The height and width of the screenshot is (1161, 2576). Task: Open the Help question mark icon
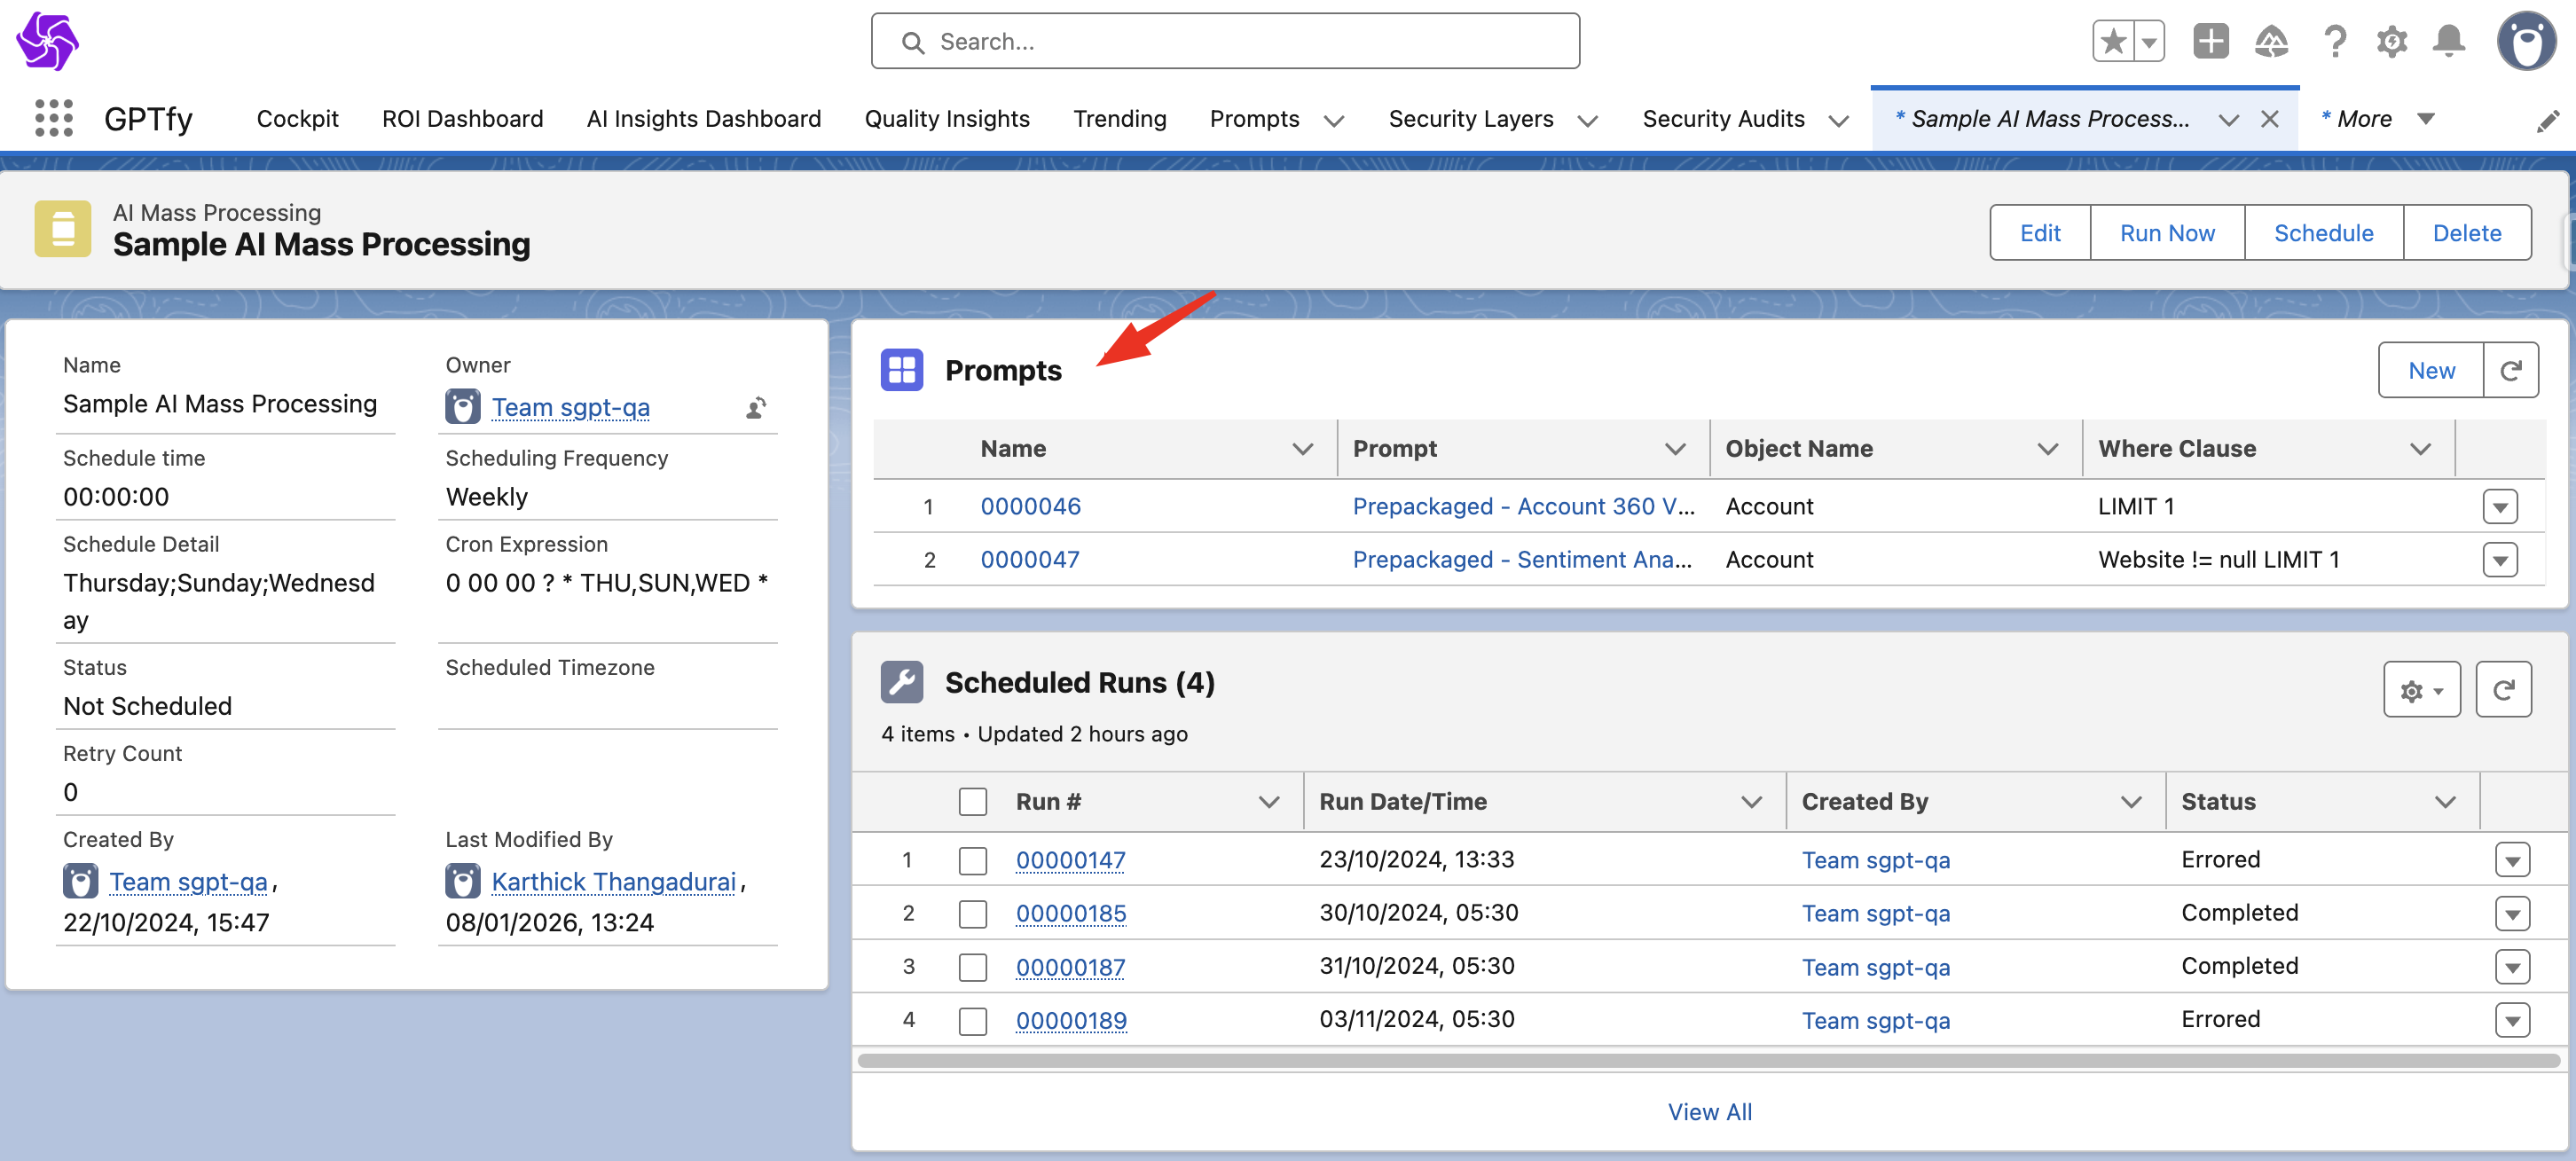tap(2334, 42)
